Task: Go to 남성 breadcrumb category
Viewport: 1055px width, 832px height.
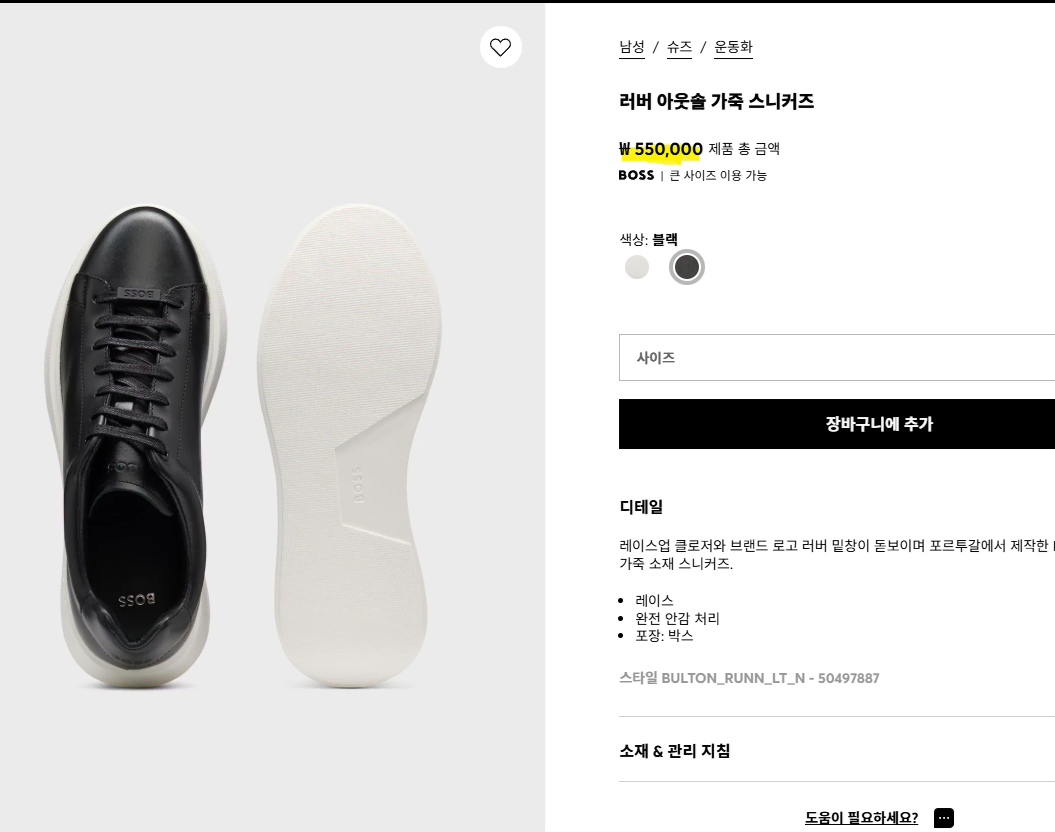Action: click(x=632, y=47)
